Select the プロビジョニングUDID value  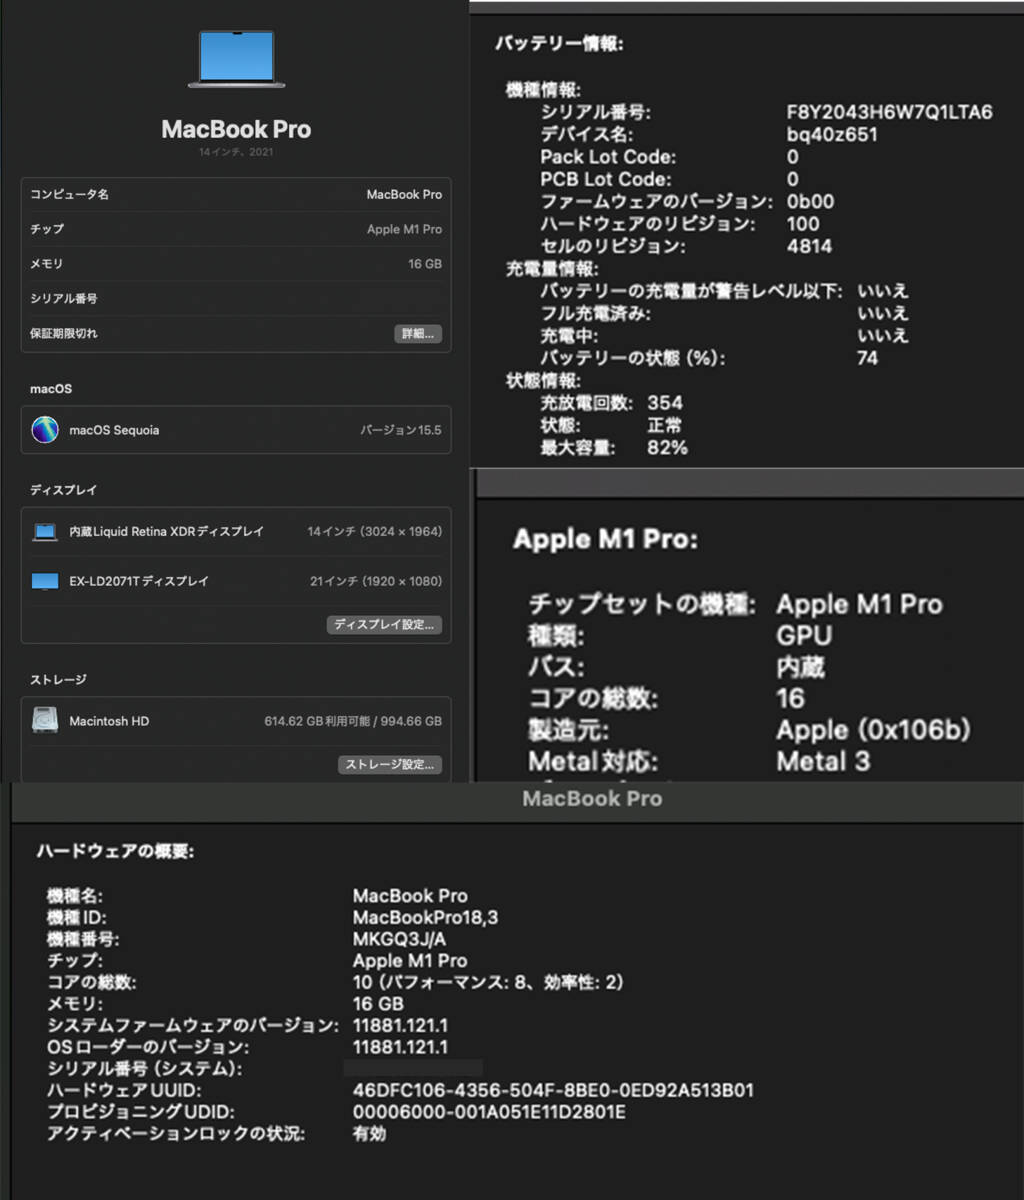[489, 1112]
